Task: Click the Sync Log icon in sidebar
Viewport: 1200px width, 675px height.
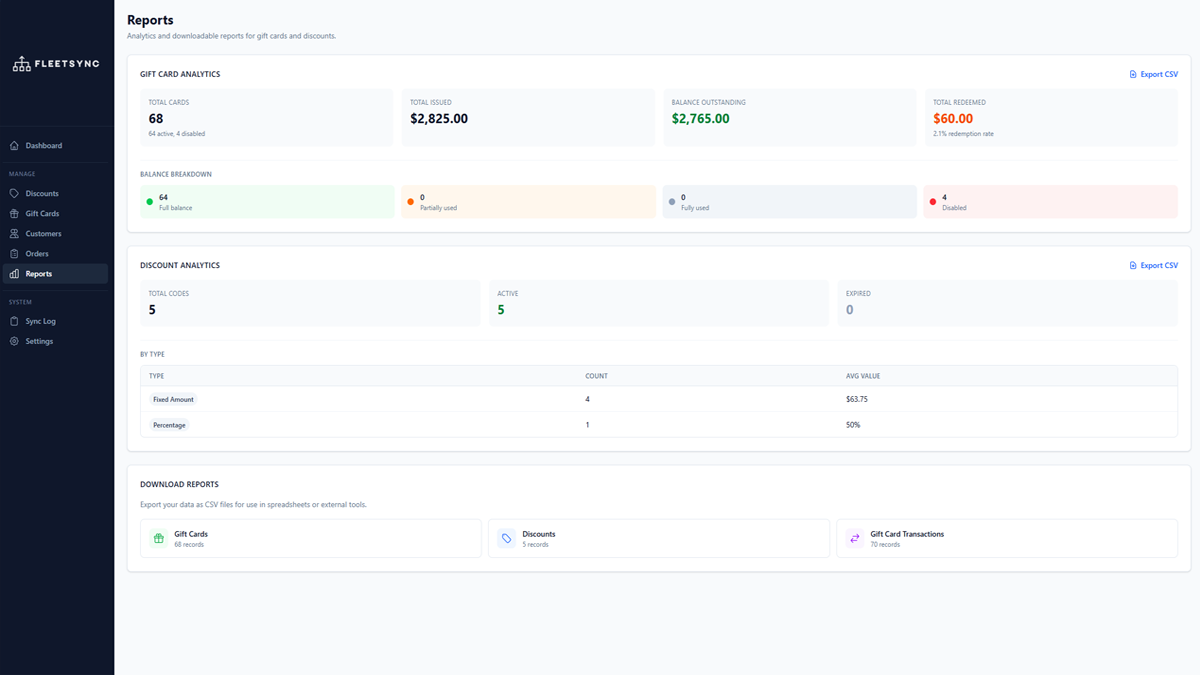Action: pyautogui.click(x=14, y=322)
